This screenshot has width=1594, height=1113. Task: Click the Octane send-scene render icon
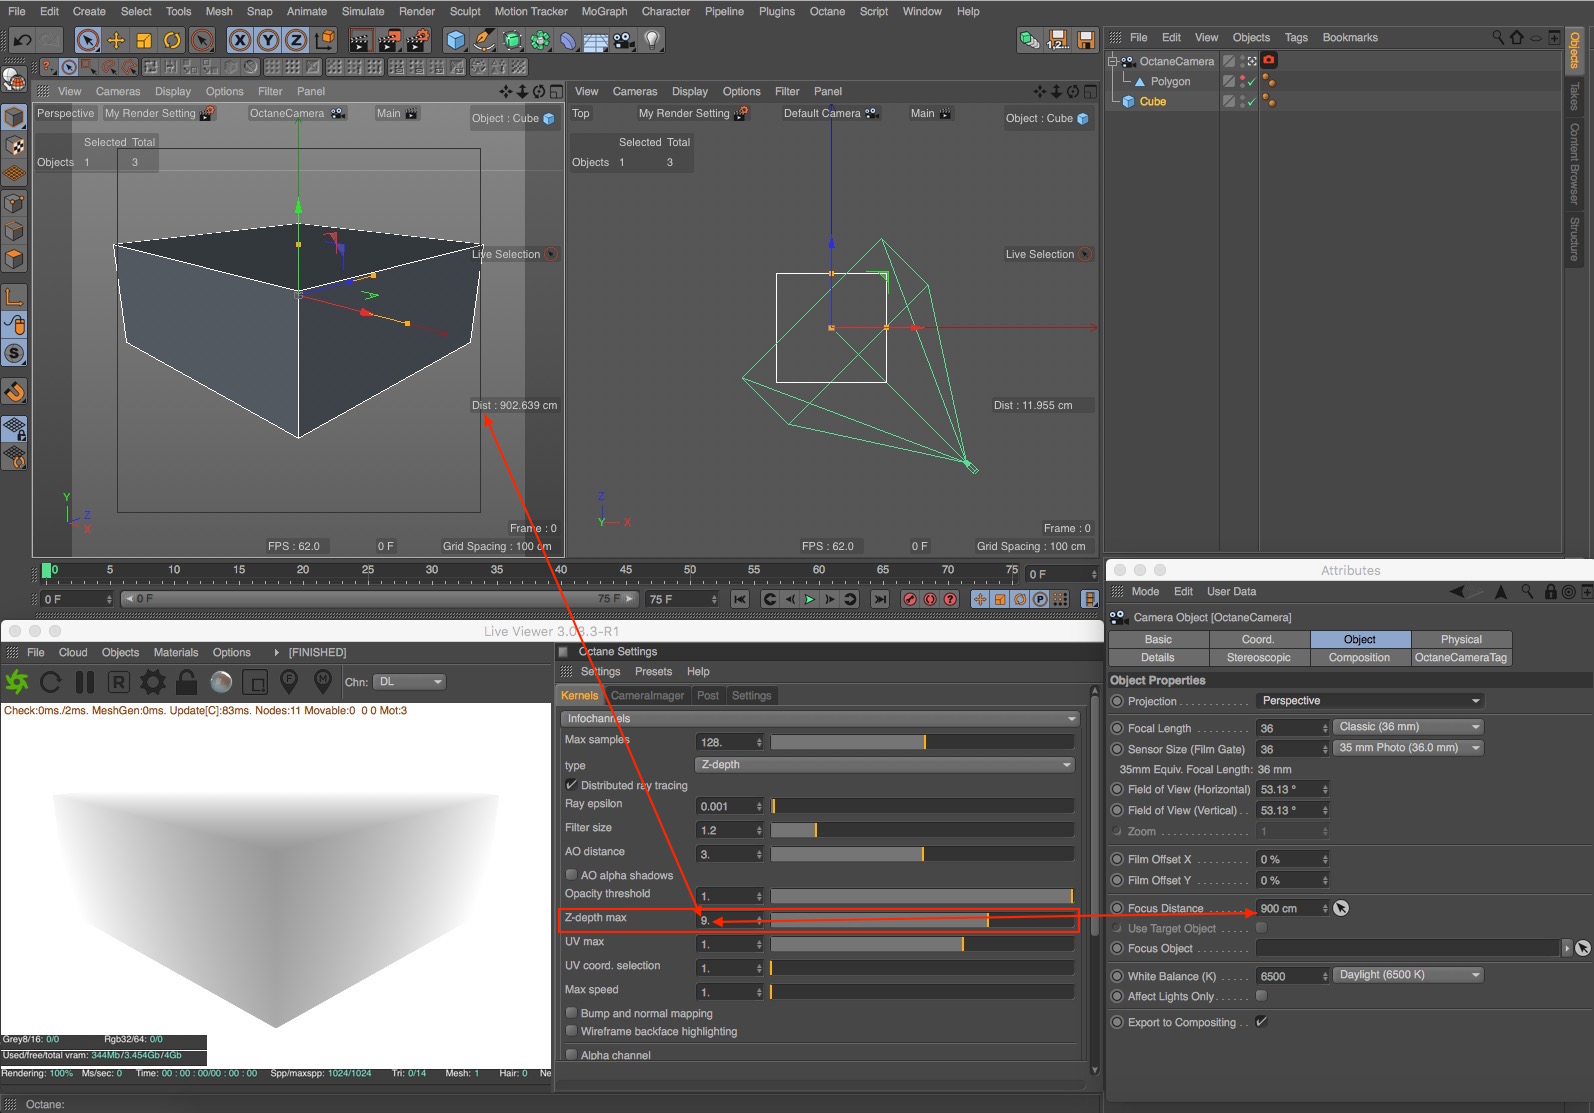(x=17, y=682)
